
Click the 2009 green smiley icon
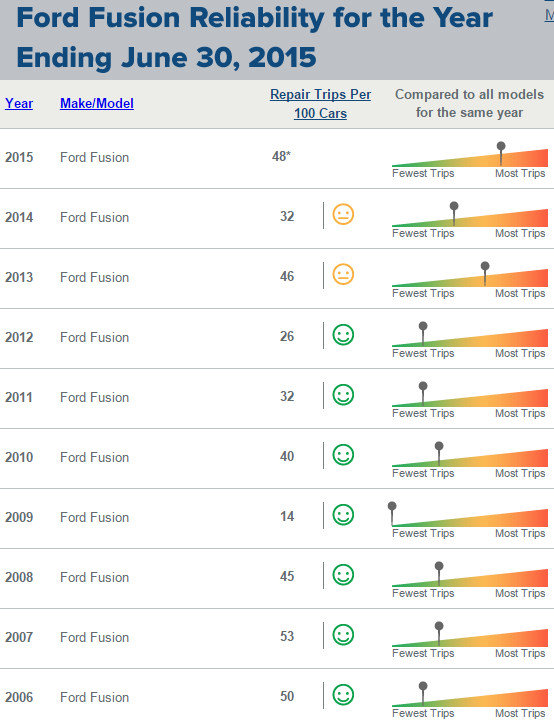click(343, 515)
